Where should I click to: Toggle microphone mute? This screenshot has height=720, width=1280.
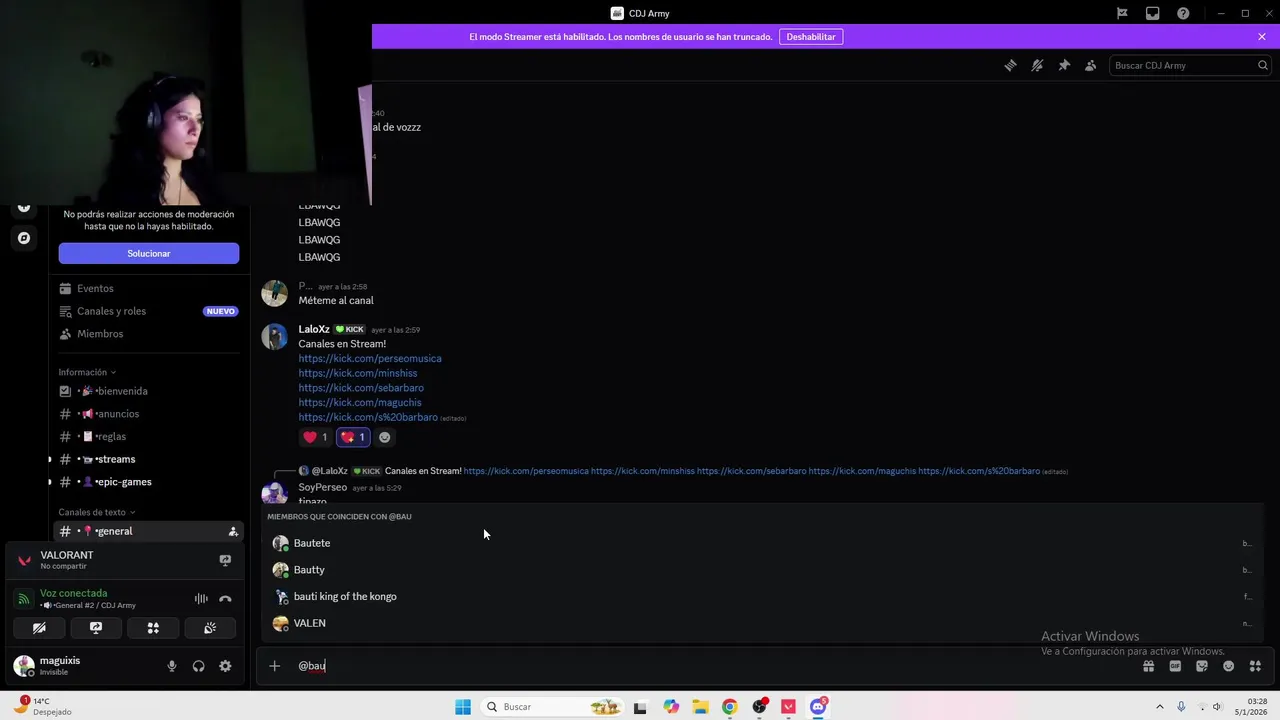(172, 666)
